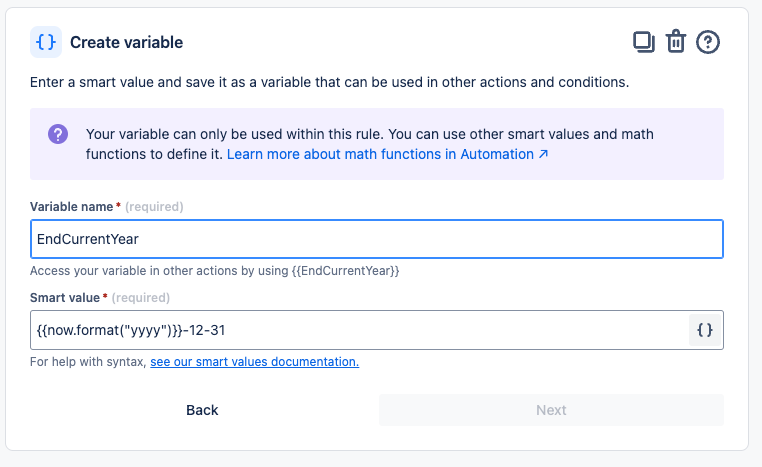The width and height of the screenshot is (762, 467).
Task: Open the smart value picker braces button
Action: coord(705,330)
